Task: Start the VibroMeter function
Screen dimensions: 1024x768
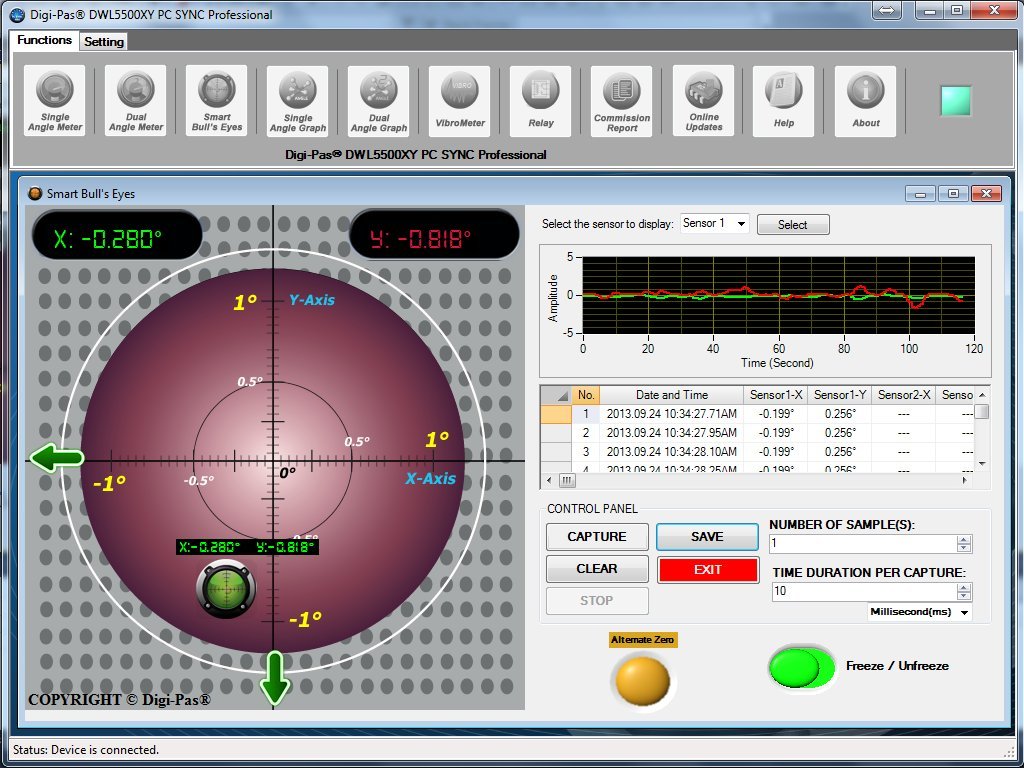Action: 460,101
